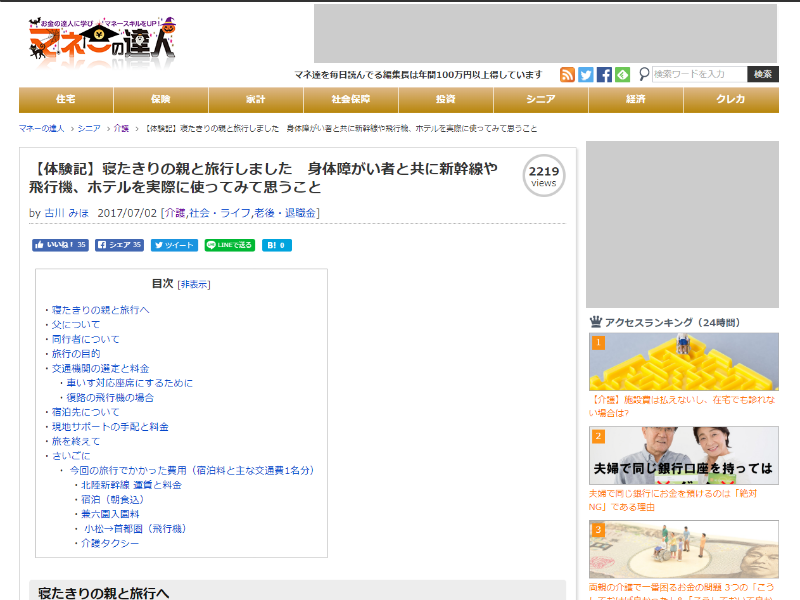Screen dimensions: 800x600
Task: Open the シニア menu tab
Action: point(541,99)
